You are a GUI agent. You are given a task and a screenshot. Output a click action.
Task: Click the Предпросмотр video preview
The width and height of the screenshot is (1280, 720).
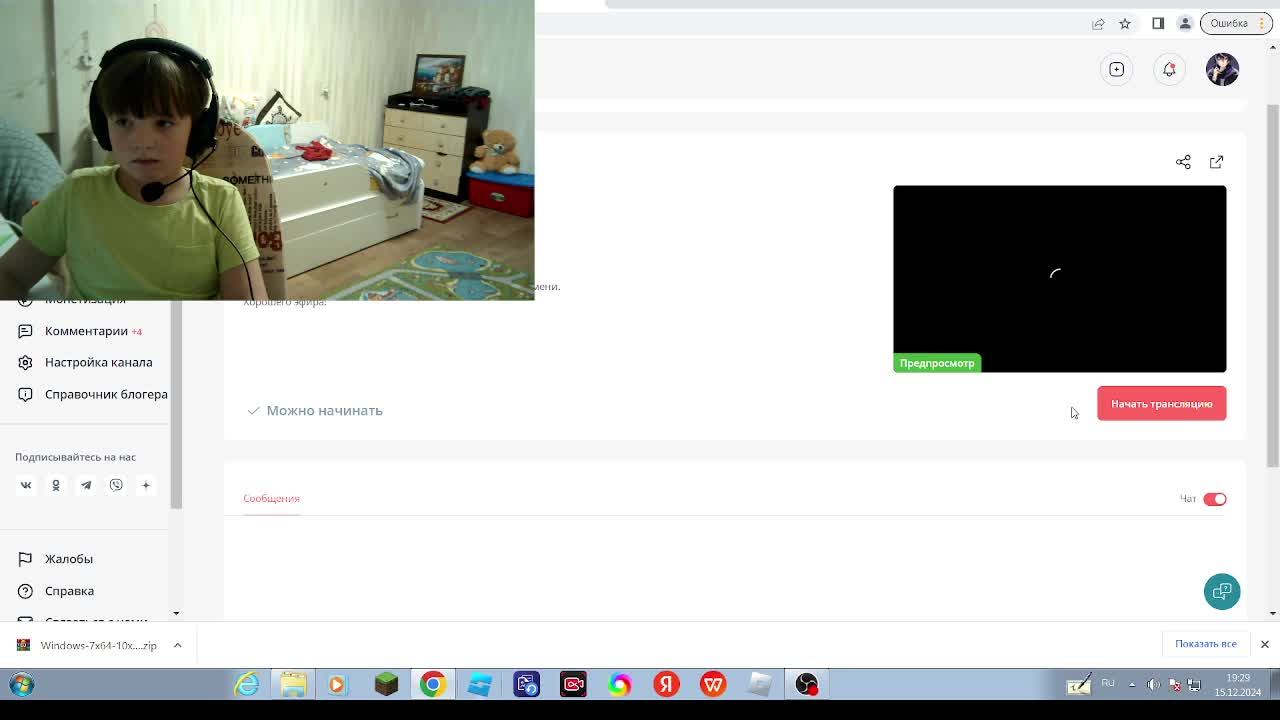(x=1059, y=279)
